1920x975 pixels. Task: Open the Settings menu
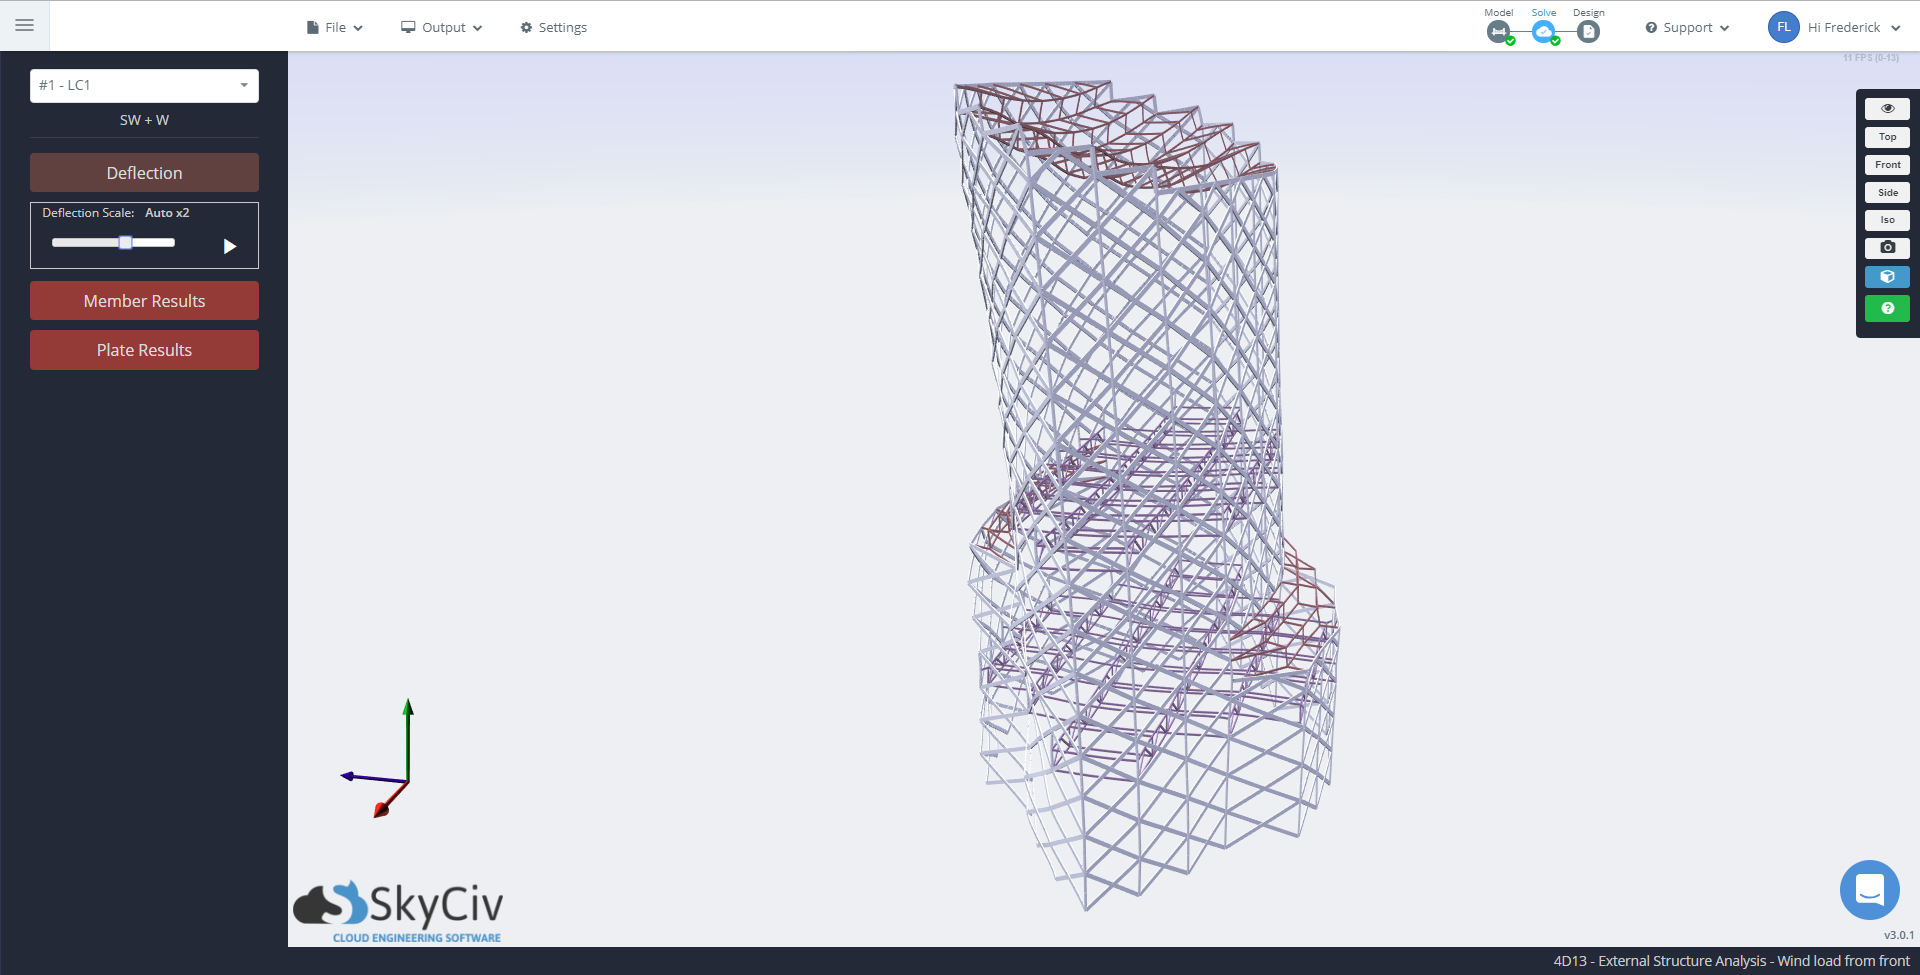pyautogui.click(x=553, y=27)
